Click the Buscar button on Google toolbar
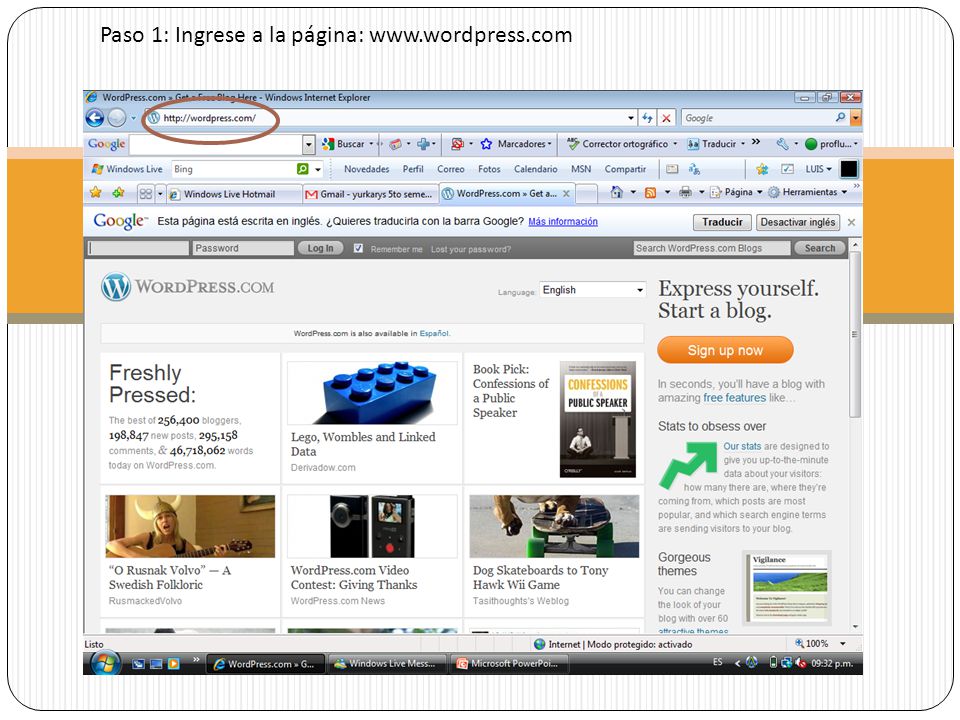Viewport: 960px width, 720px height. (343, 144)
